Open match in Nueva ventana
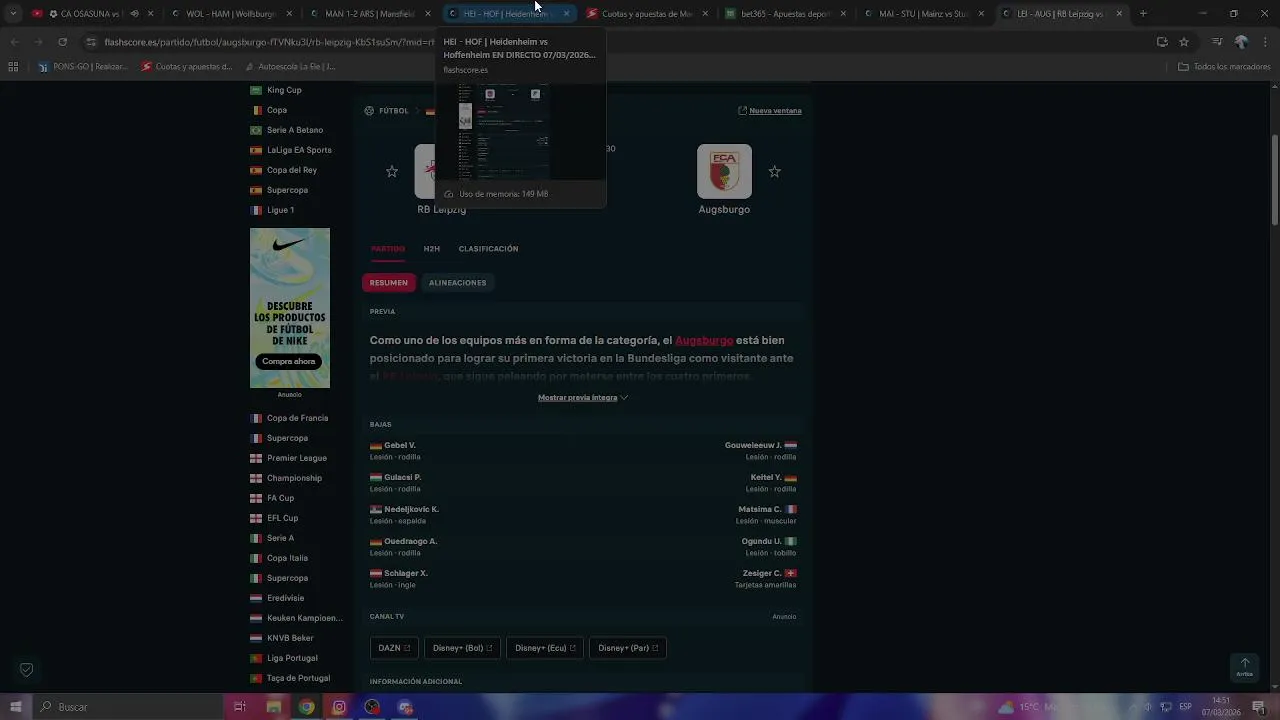The height and width of the screenshot is (720, 1280). 769,111
